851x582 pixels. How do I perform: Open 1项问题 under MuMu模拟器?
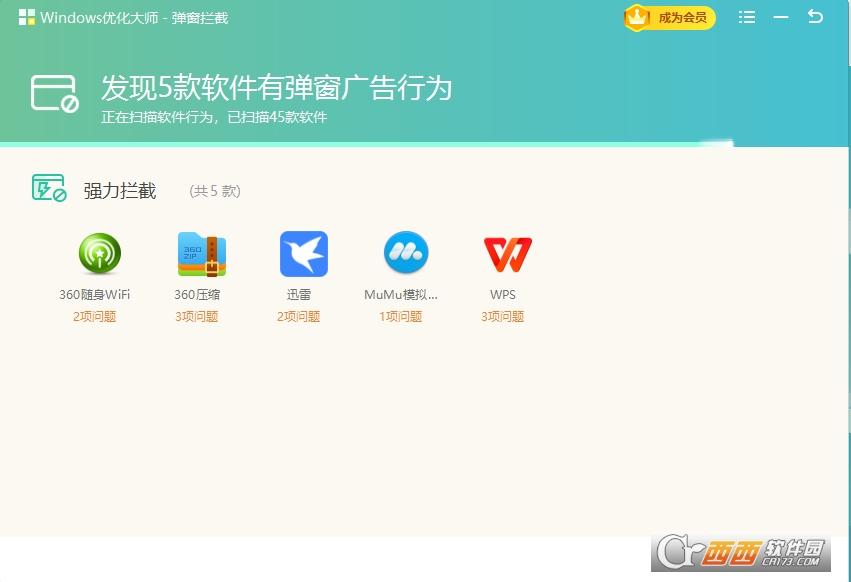(401, 317)
